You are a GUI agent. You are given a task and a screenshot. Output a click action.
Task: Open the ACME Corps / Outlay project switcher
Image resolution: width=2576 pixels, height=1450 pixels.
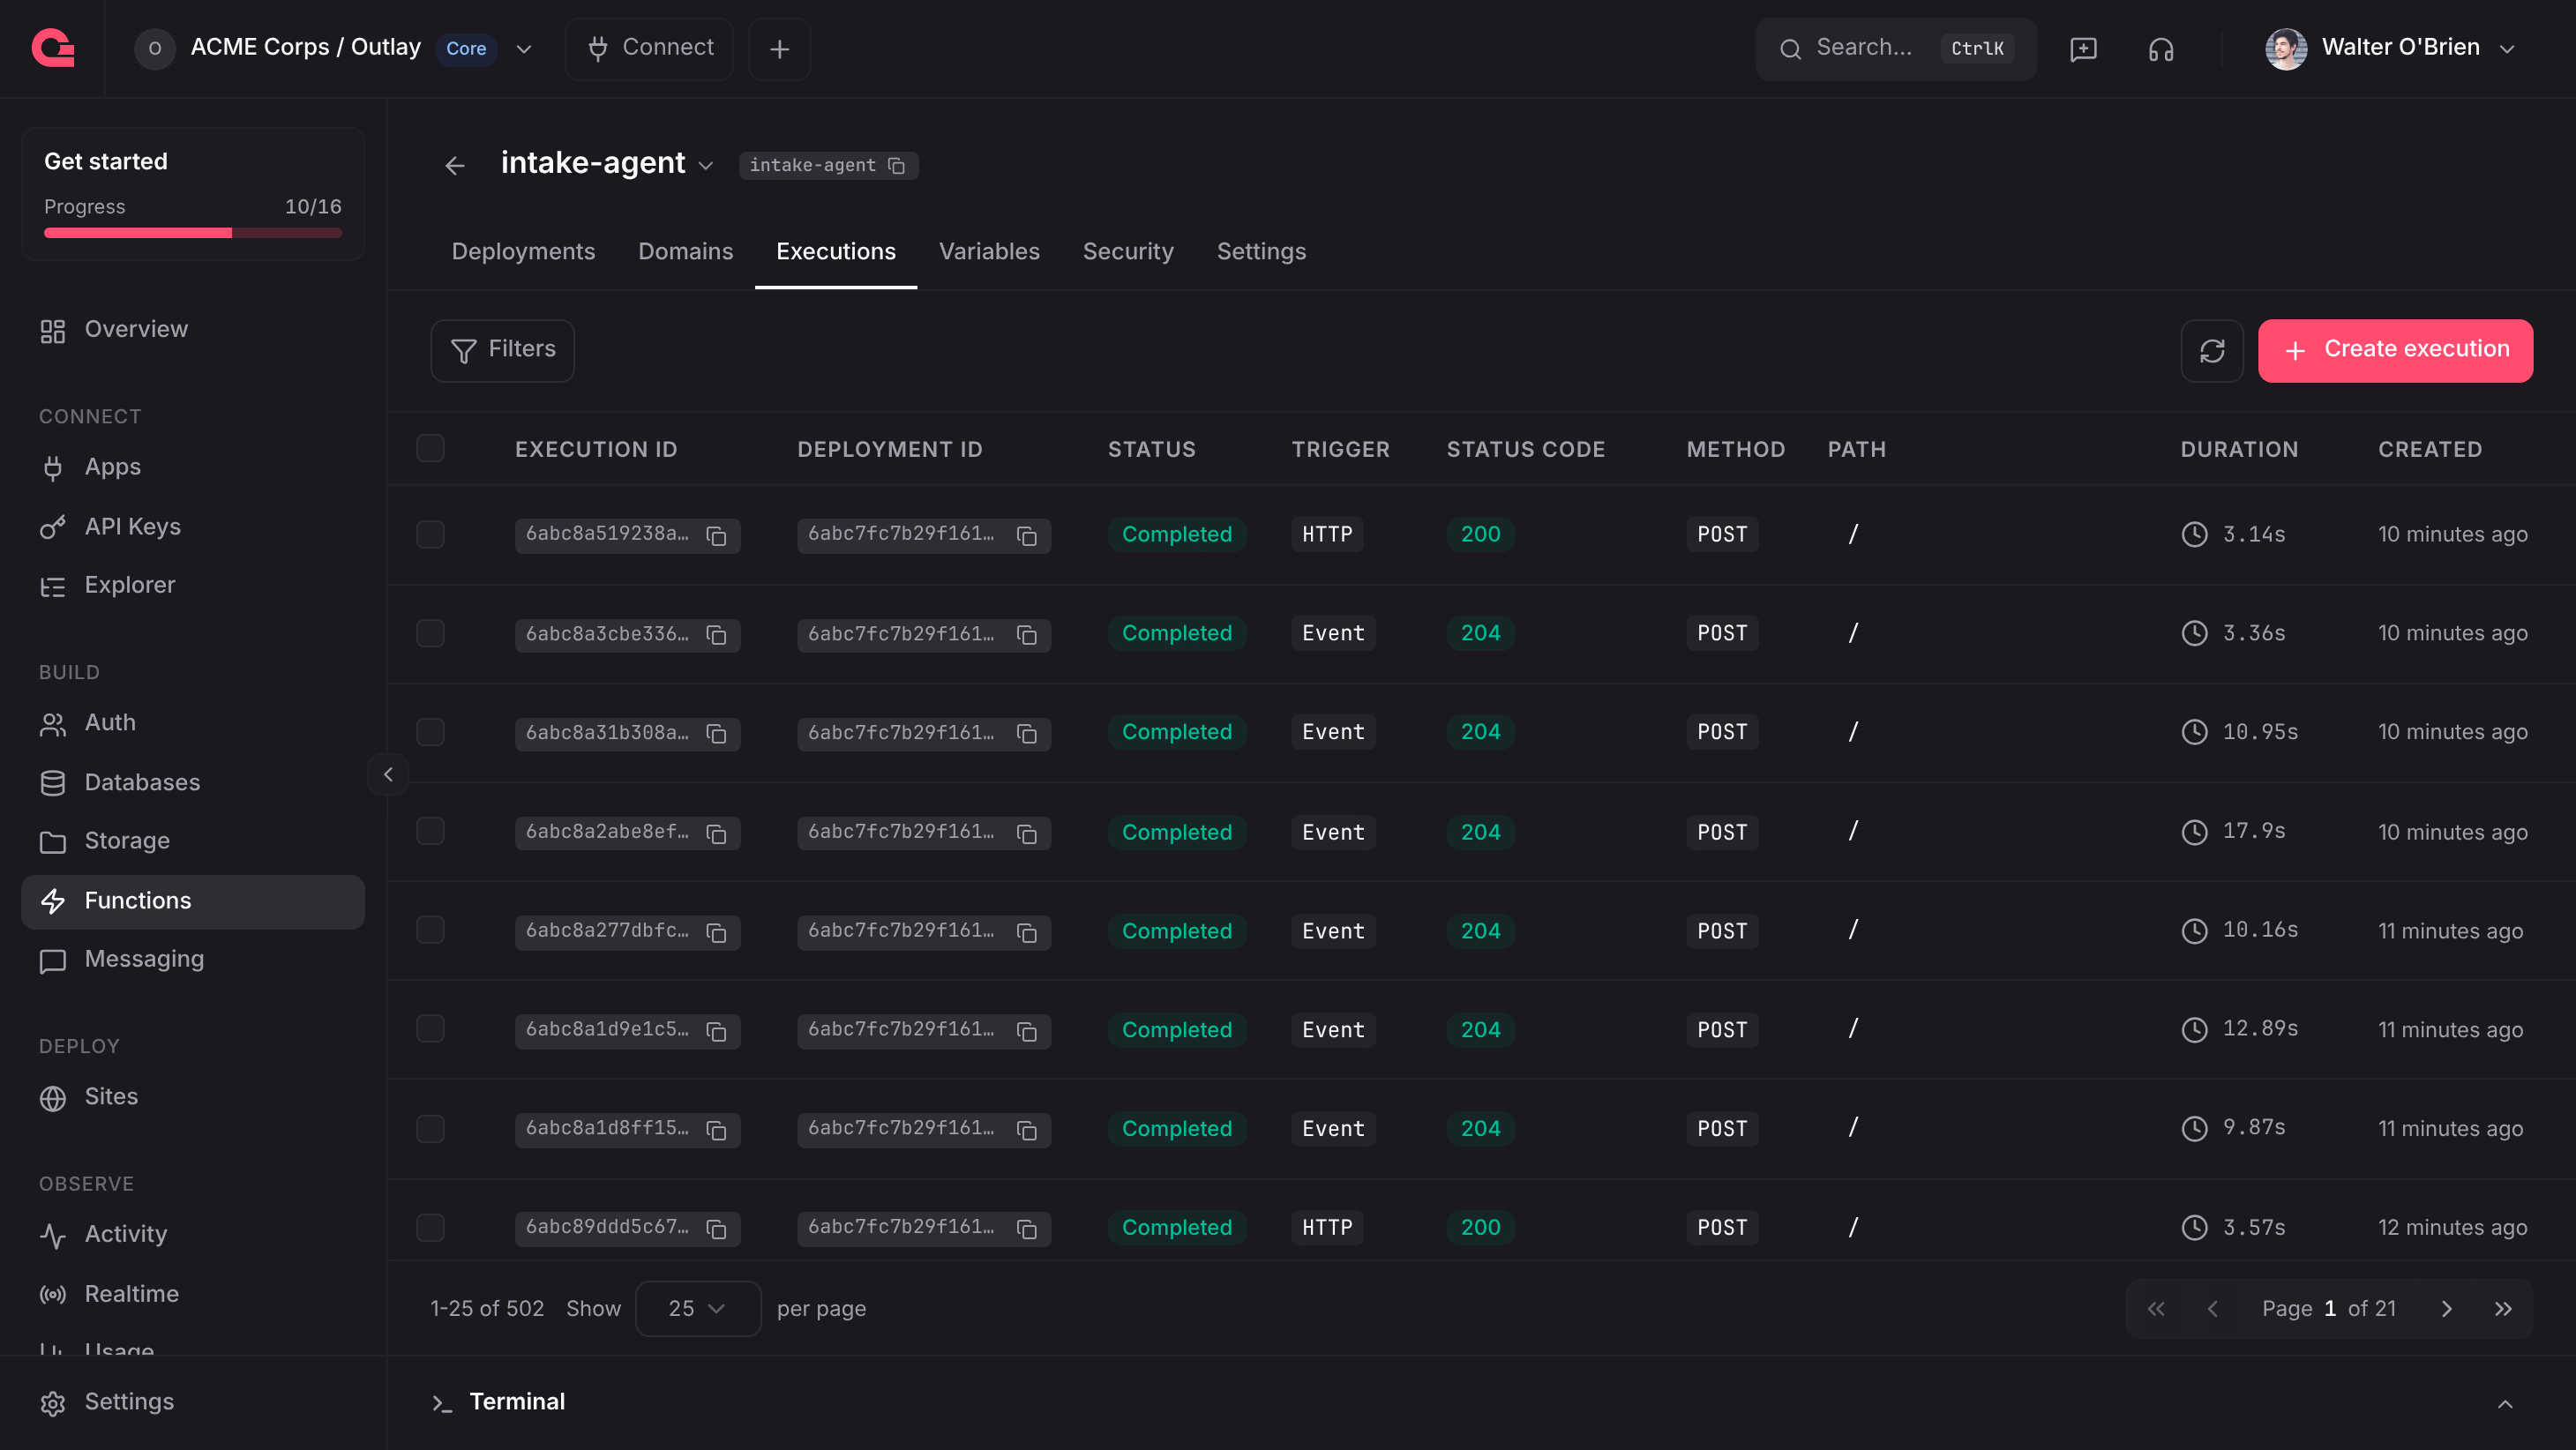coord(334,48)
